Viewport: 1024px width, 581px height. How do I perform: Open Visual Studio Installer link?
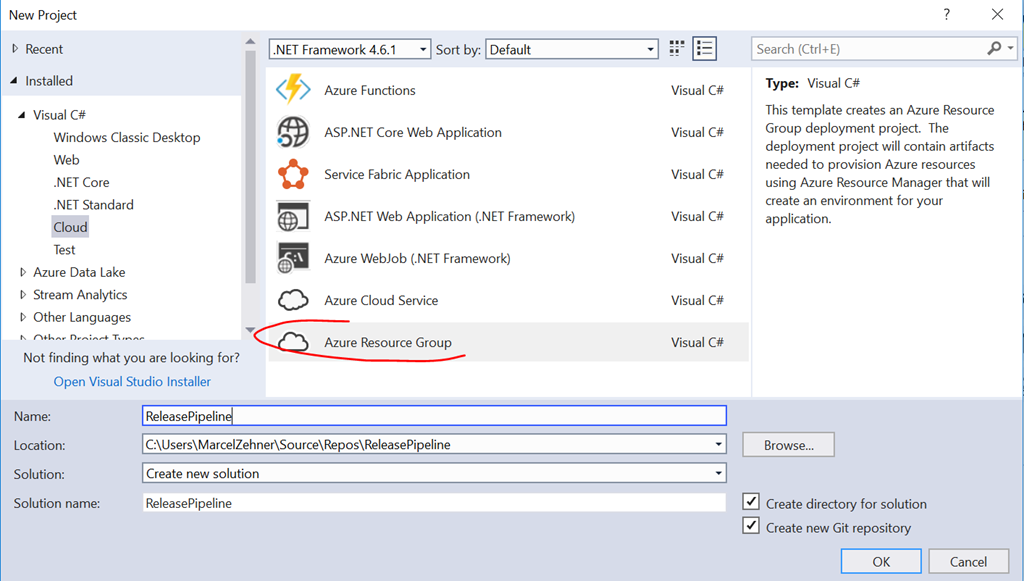click(132, 381)
